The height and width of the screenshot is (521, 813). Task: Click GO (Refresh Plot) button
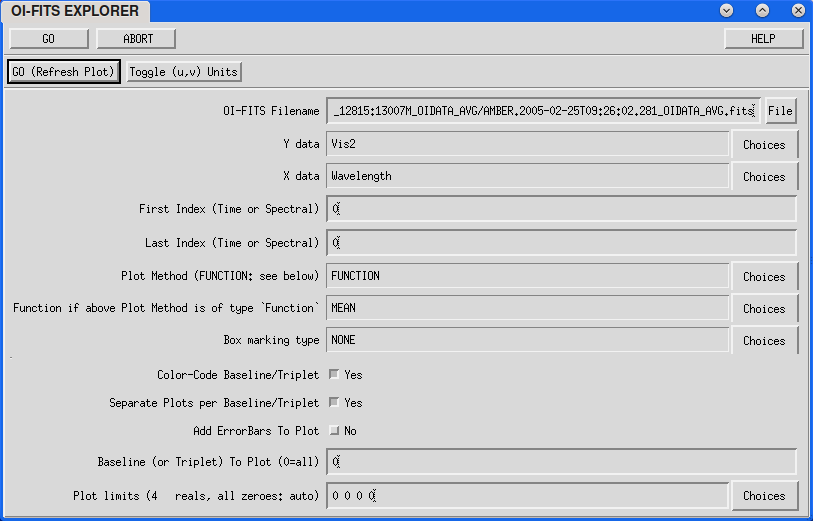click(x=64, y=72)
